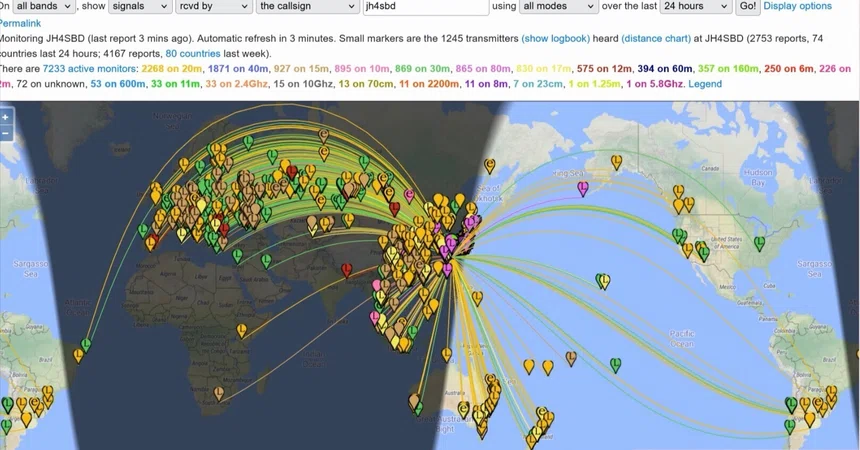
Task: Select the yellow L marker near Hawaii
Action: [605, 282]
